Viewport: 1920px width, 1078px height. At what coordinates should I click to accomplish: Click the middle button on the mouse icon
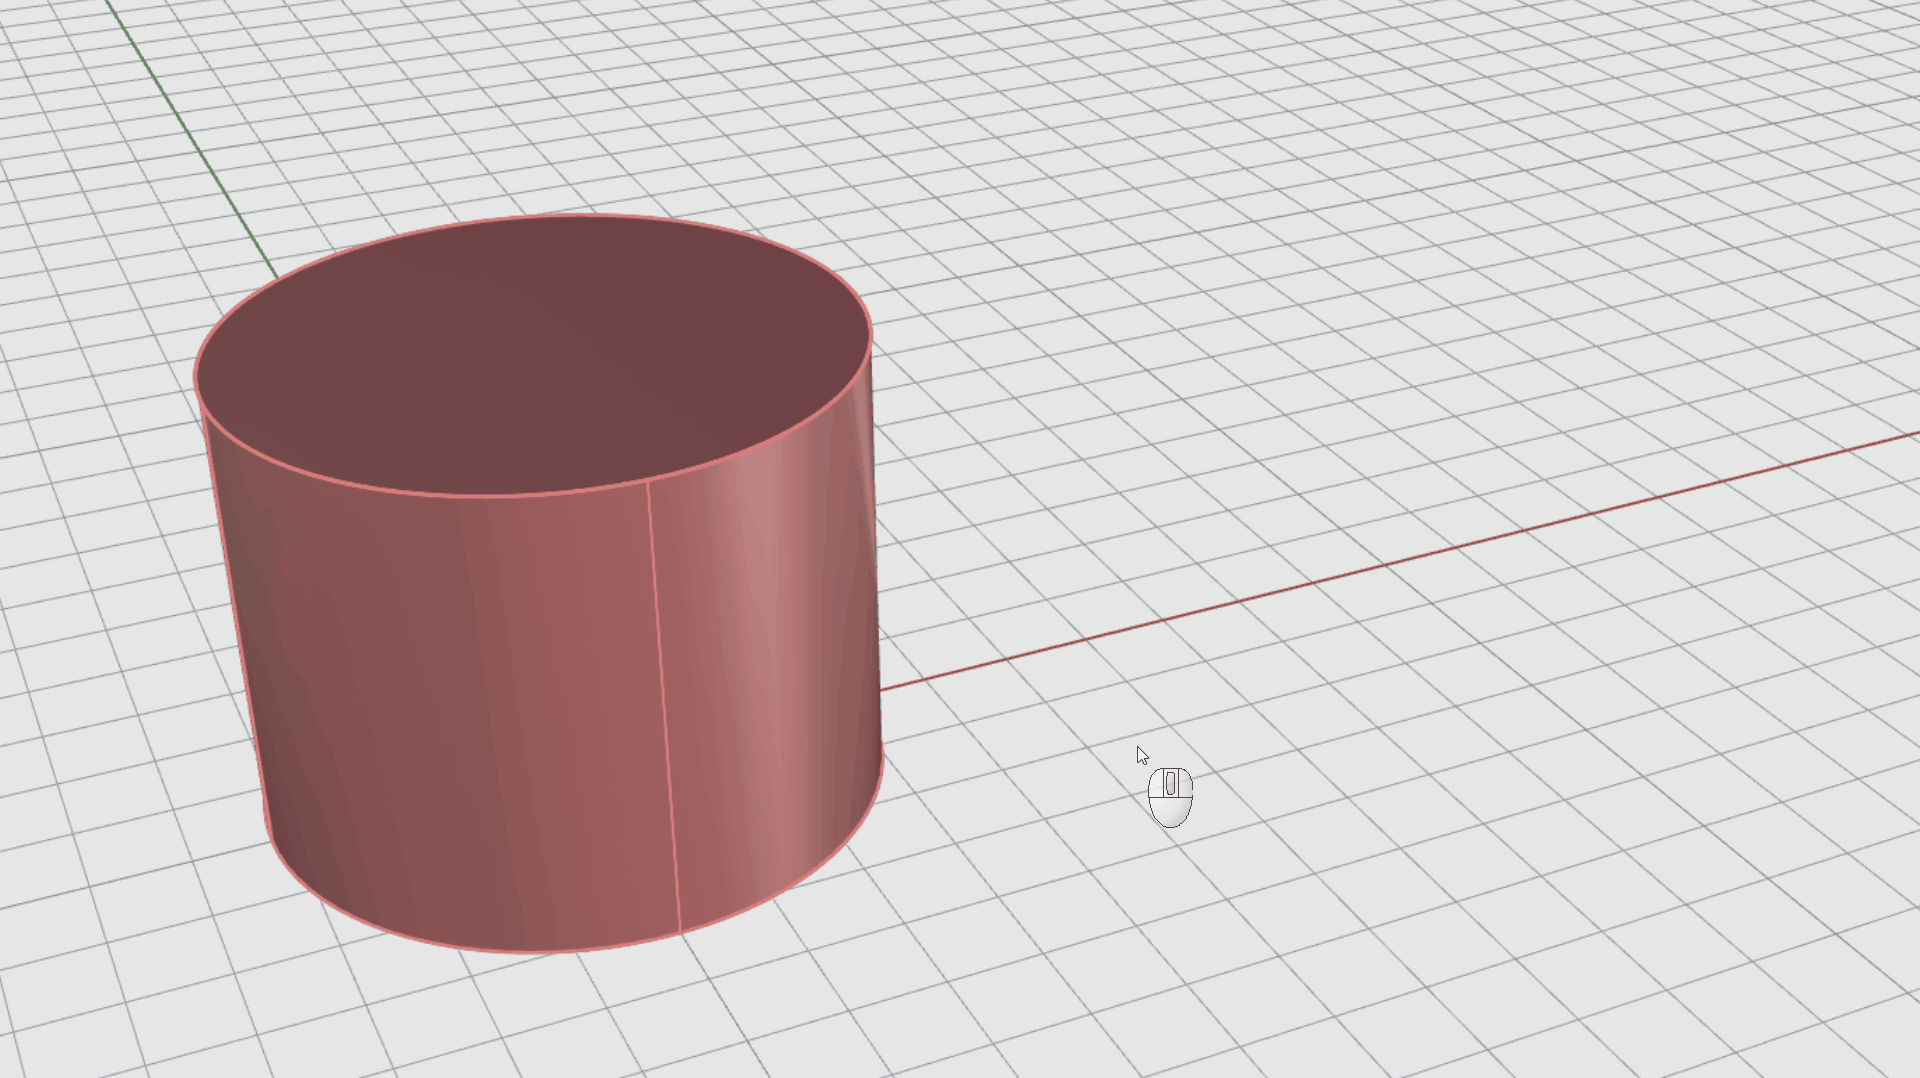(1170, 784)
